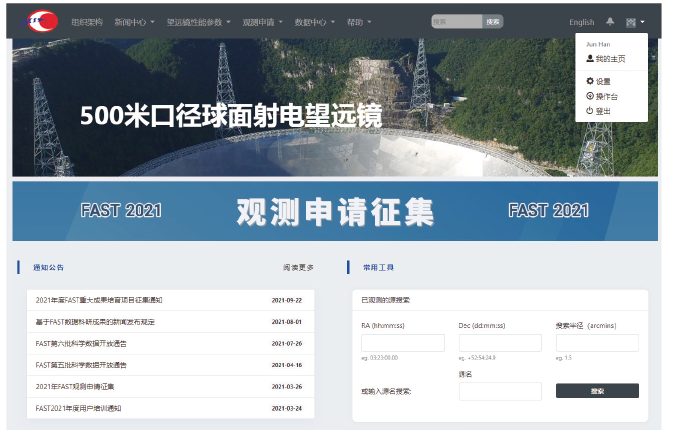Click the person icon next to 我的主页
Image resolution: width=673 pixels, height=437 pixels.
[x=590, y=58]
